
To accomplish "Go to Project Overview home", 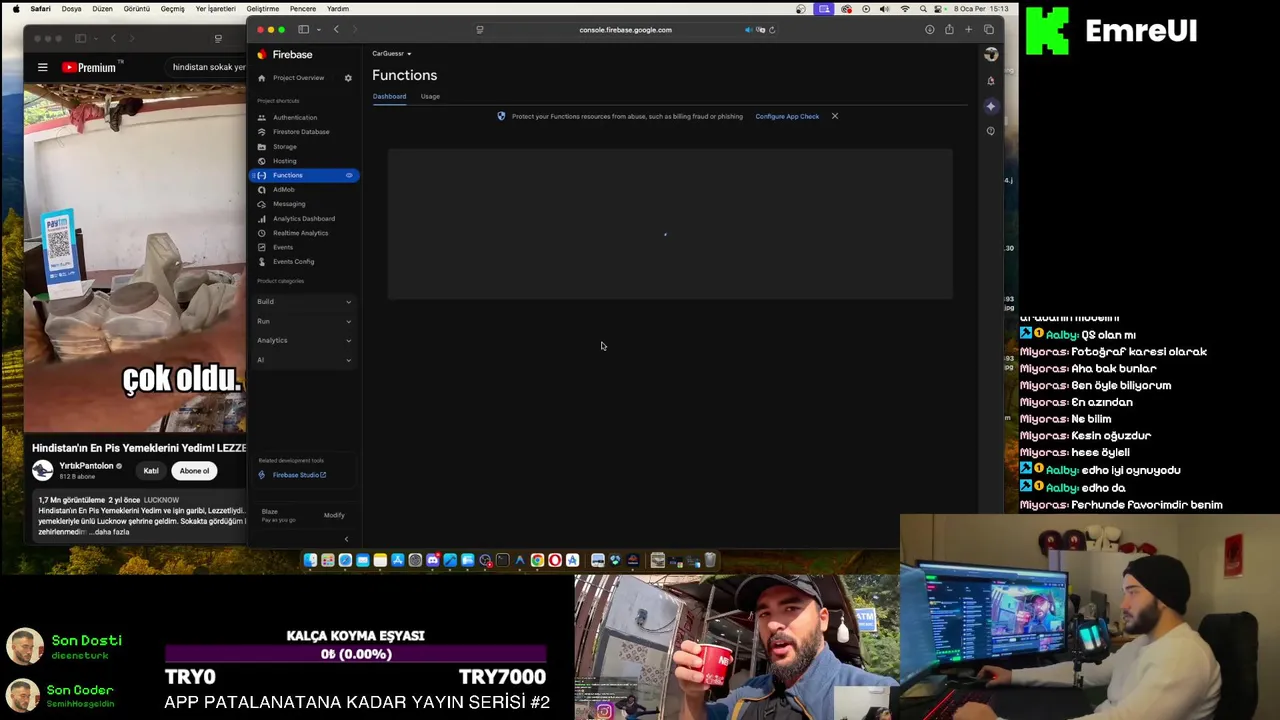I will pyautogui.click(x=298, y=78).
